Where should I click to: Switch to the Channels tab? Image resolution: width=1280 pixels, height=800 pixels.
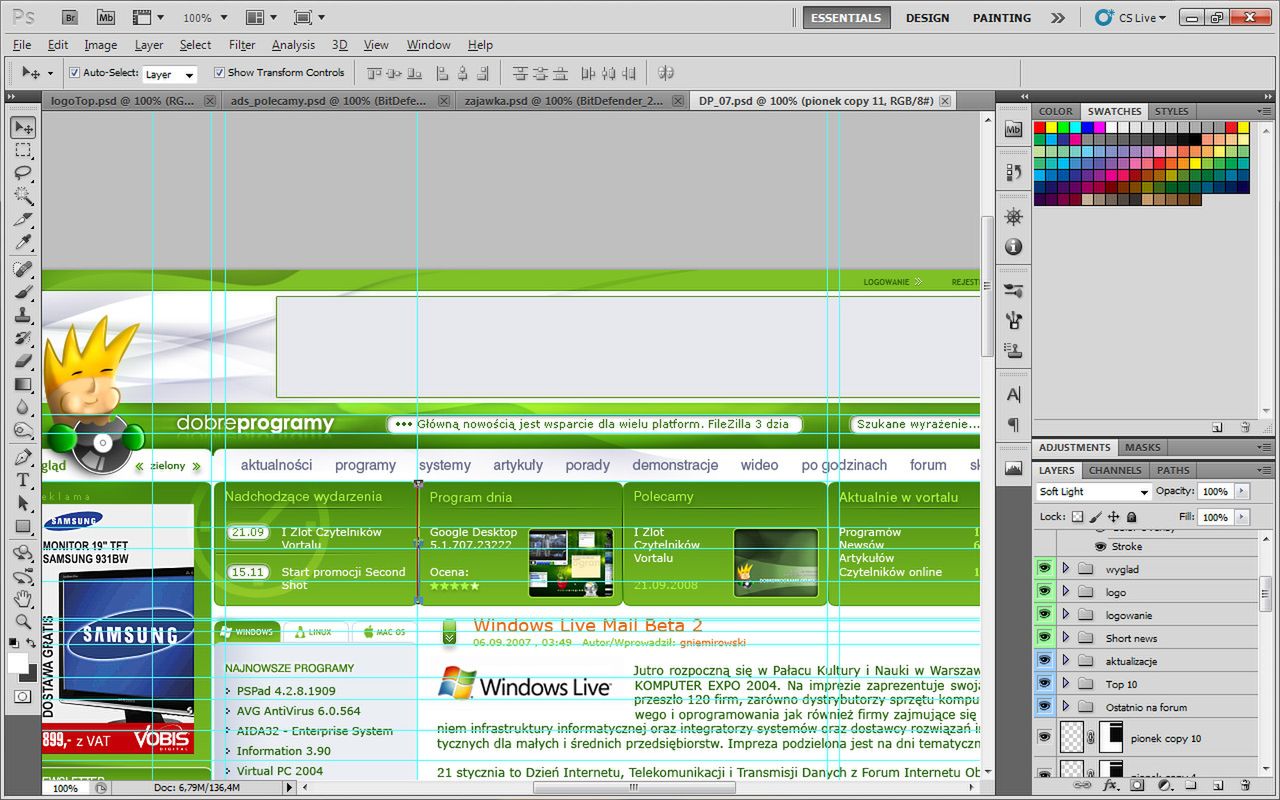coord(1115,470)
